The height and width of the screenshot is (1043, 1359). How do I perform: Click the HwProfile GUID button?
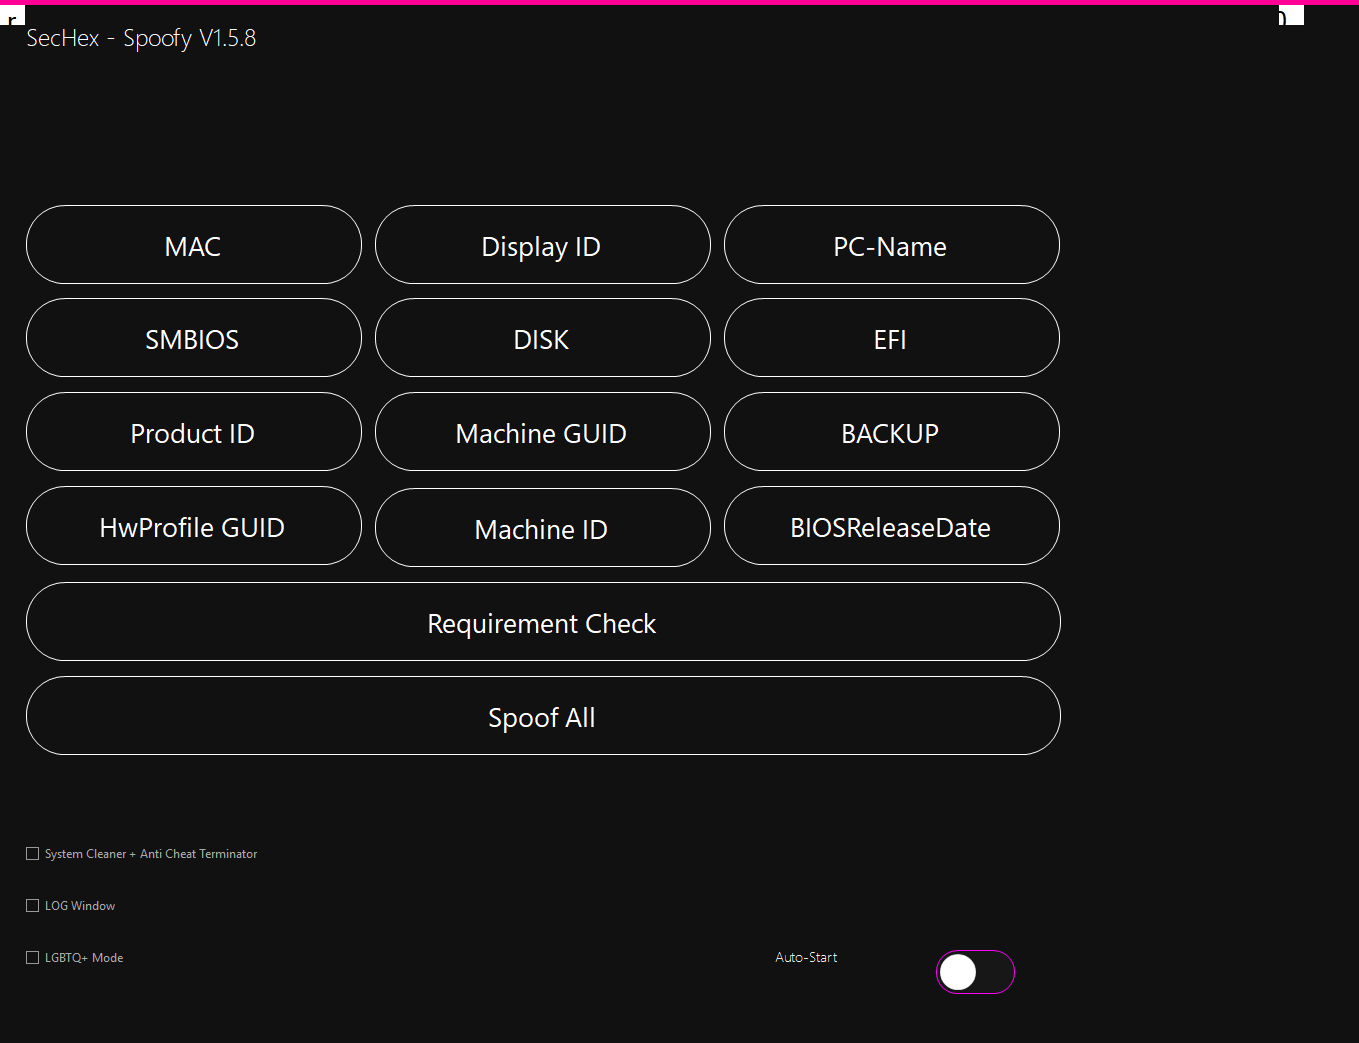tap(193, 526)
